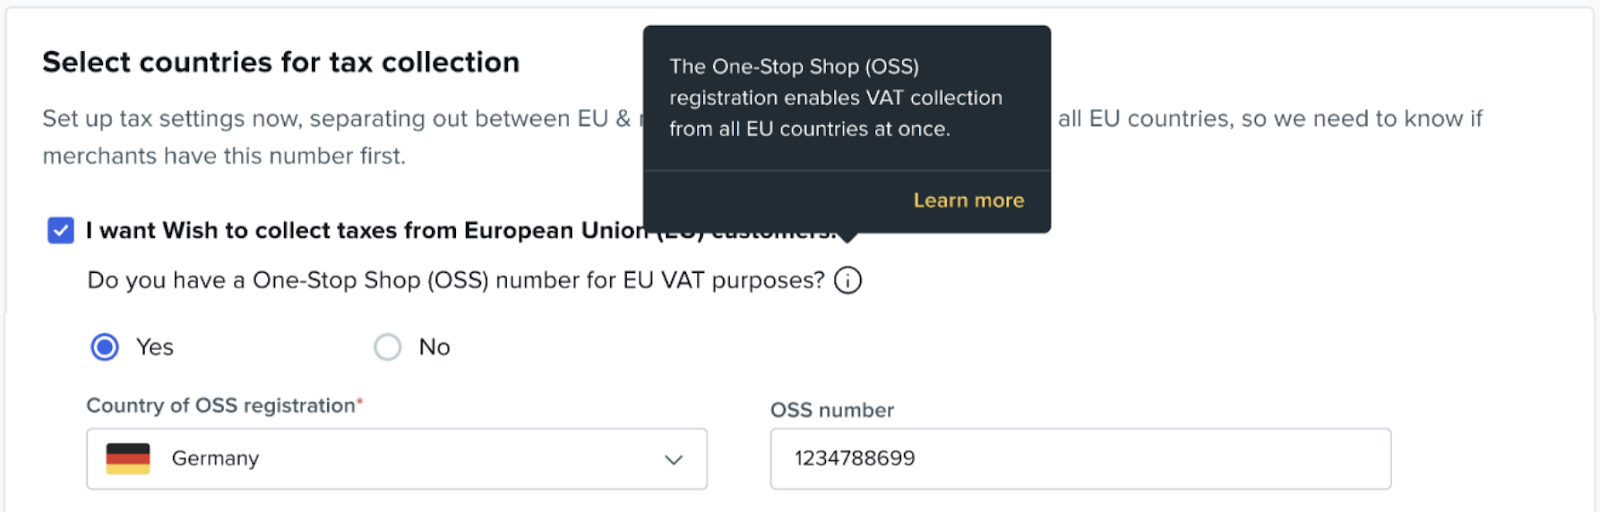Click the "Select countries for tax collection" heading
1600x512 pixels.
281,62
